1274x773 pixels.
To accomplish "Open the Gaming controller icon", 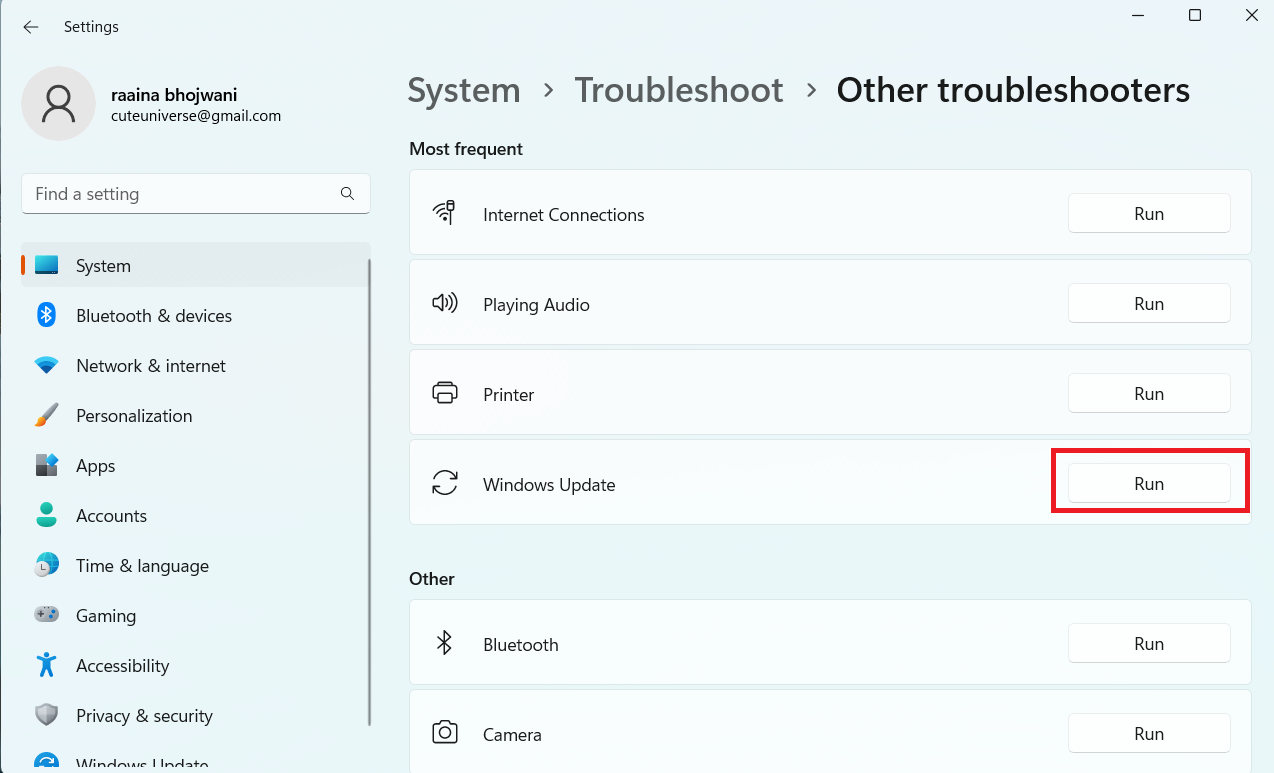I will coord(46,616).
